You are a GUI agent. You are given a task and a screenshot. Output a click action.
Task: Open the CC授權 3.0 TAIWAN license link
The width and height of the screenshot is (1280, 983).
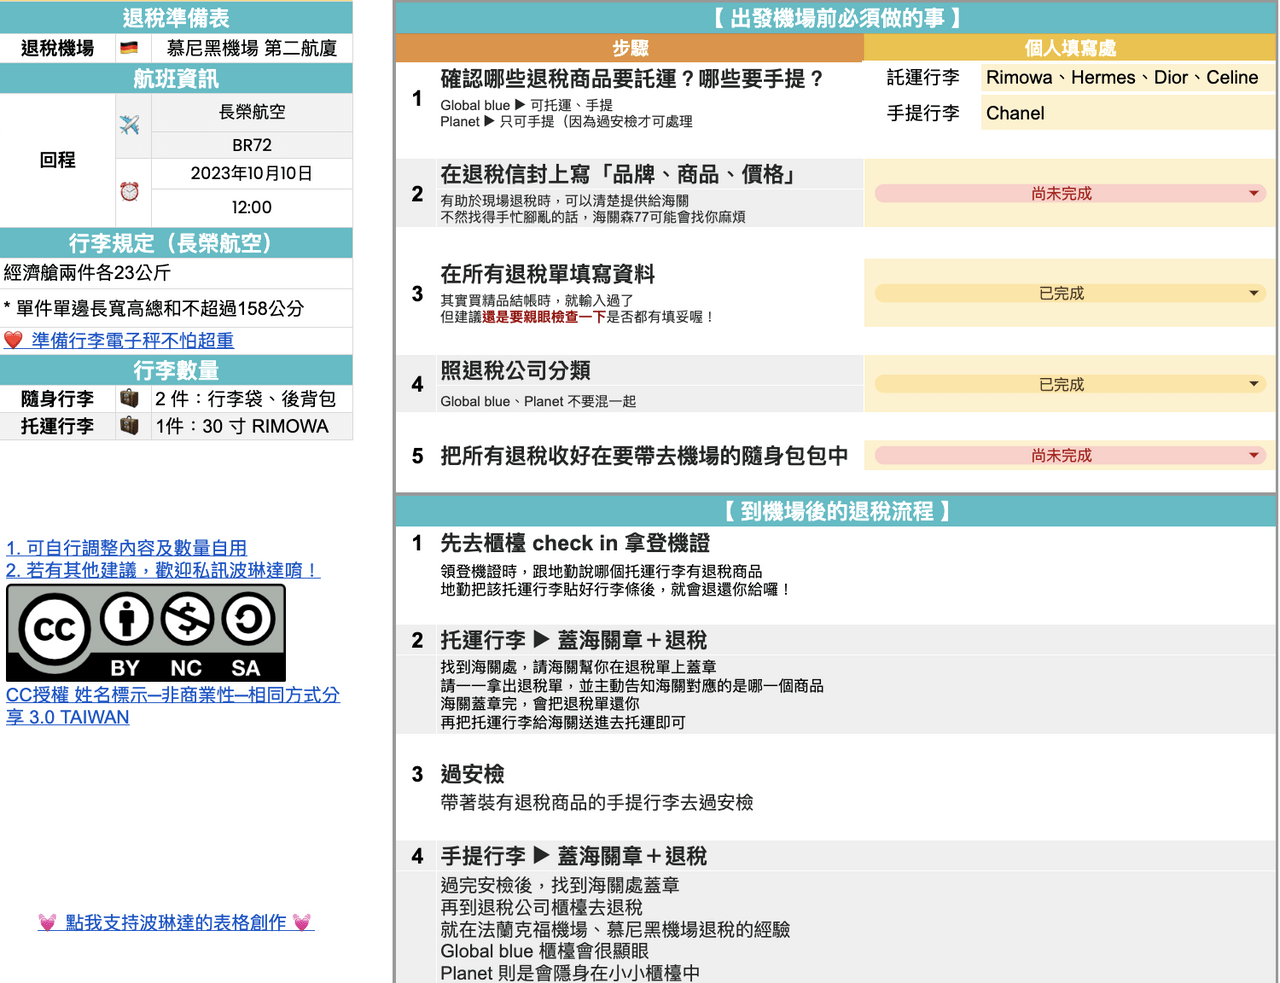173,705
